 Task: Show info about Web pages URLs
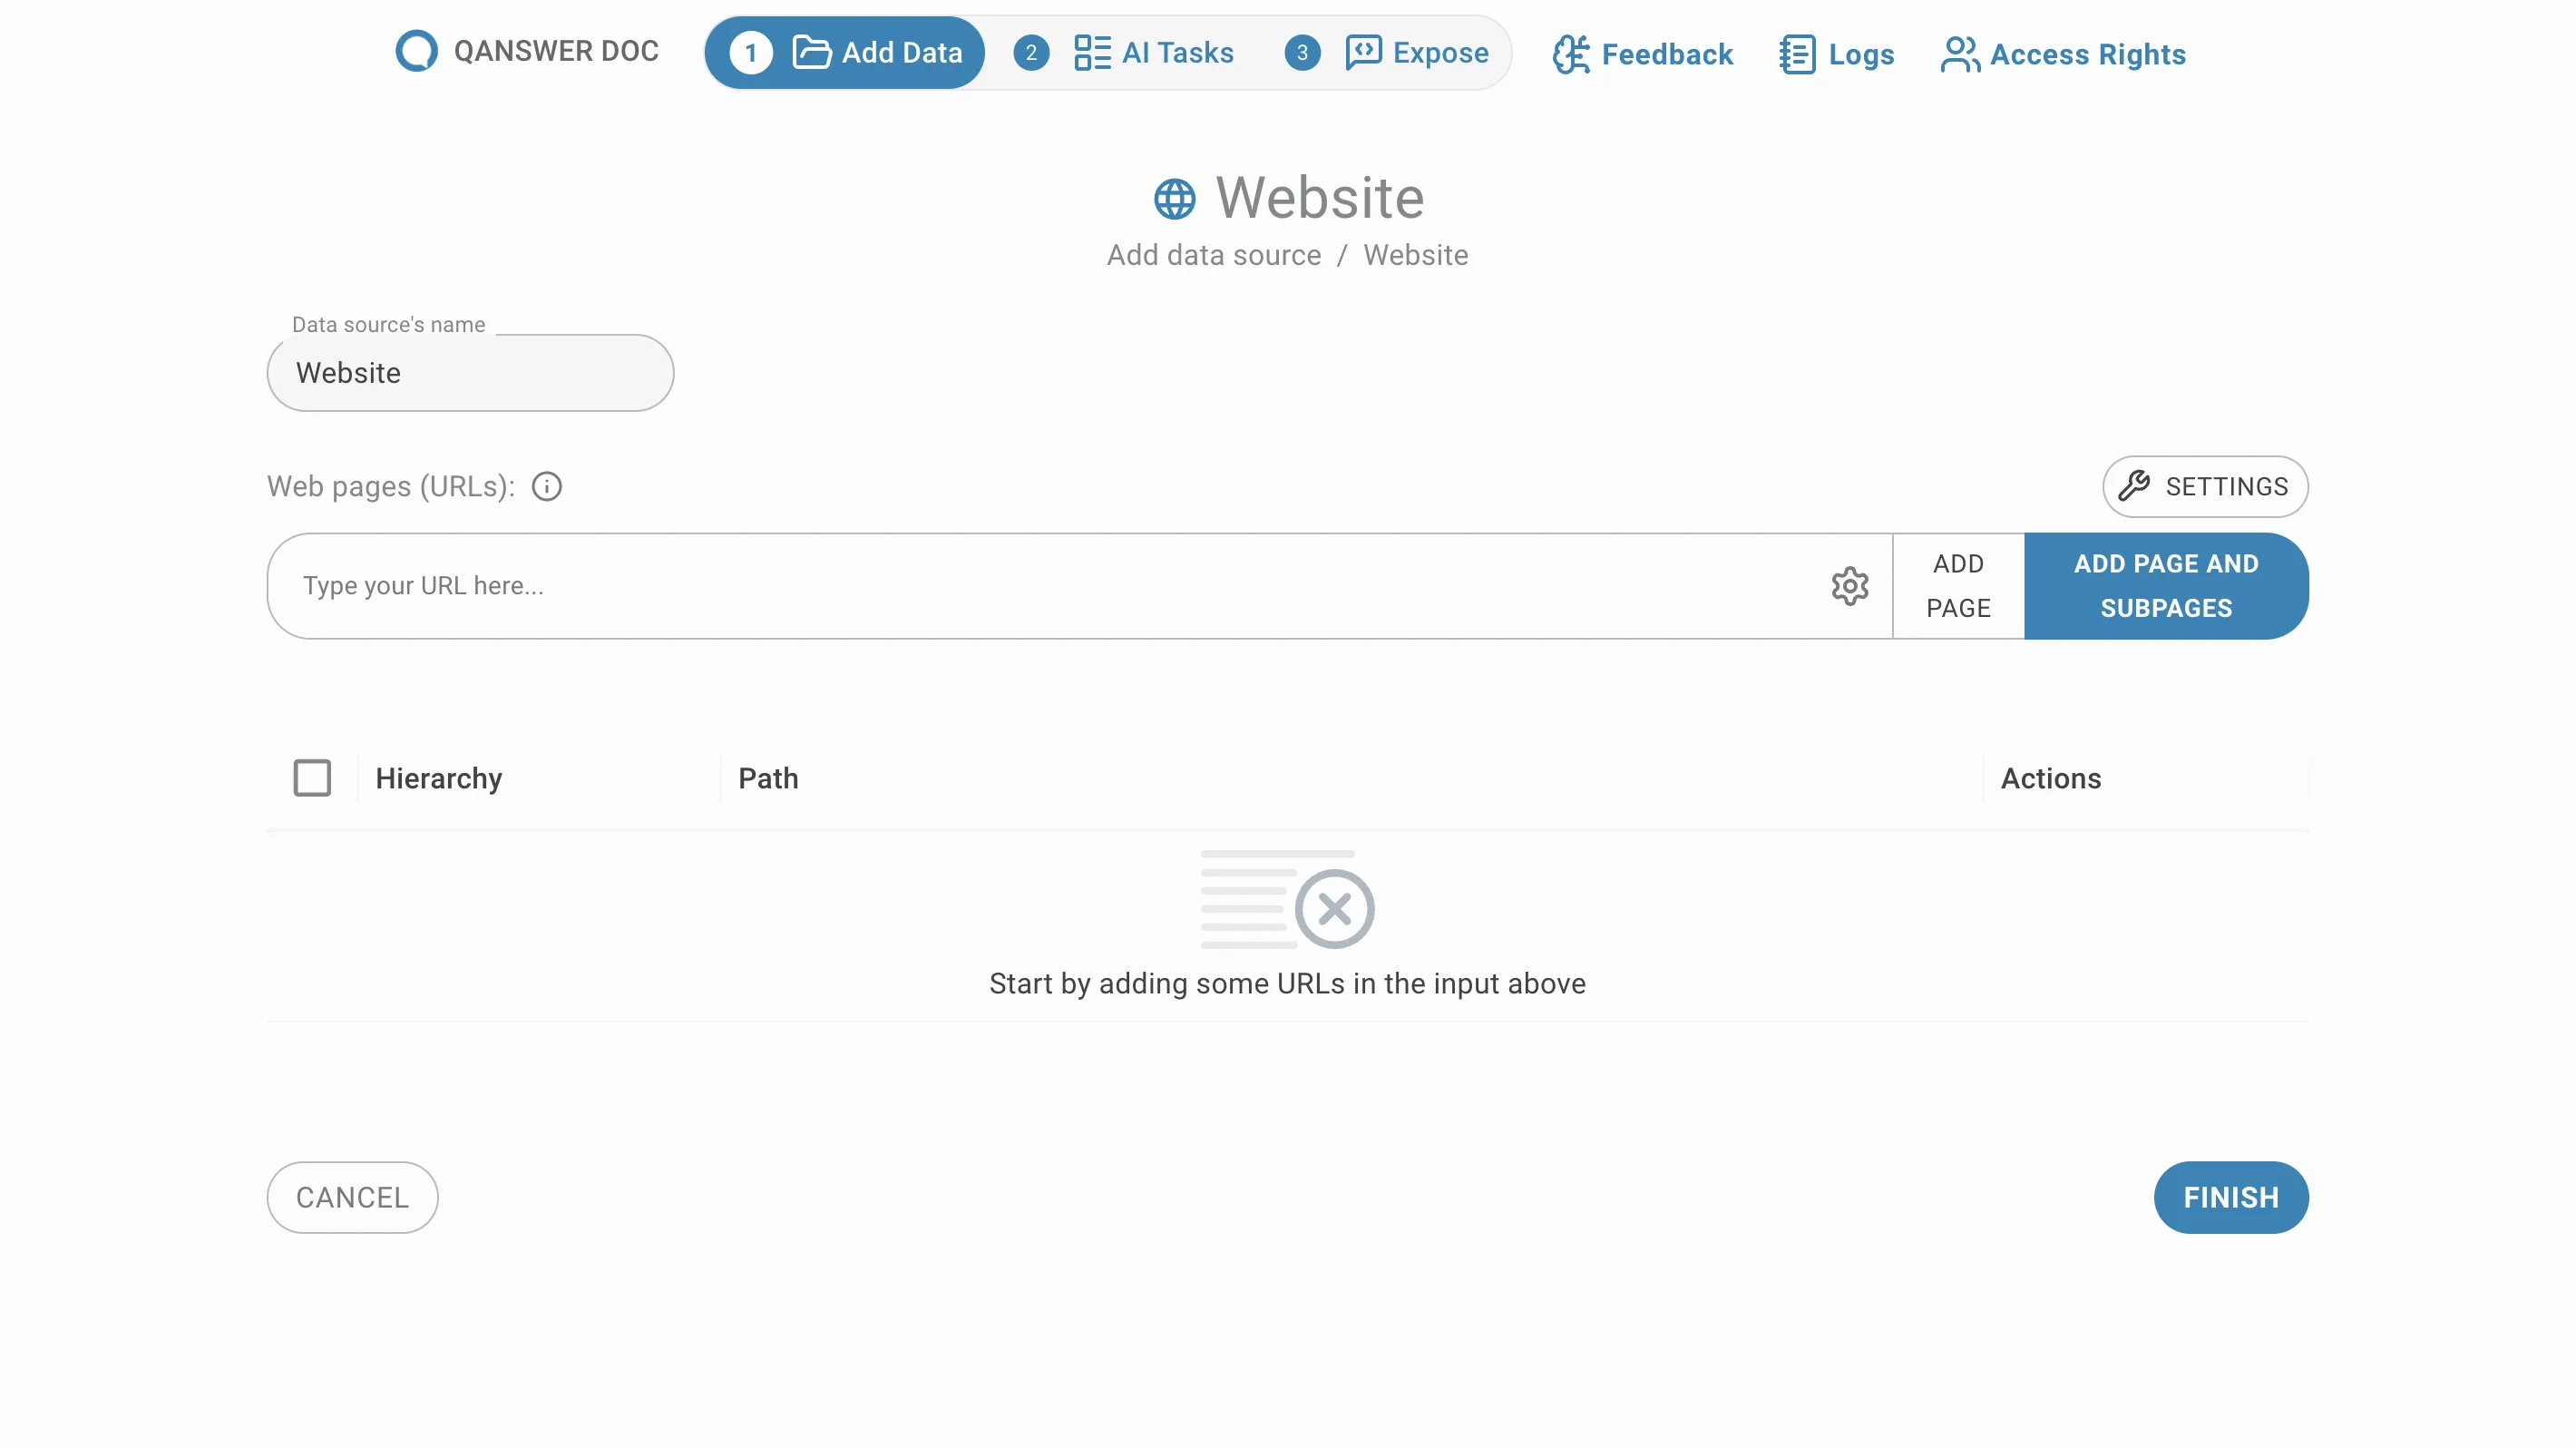coord(546,486)
